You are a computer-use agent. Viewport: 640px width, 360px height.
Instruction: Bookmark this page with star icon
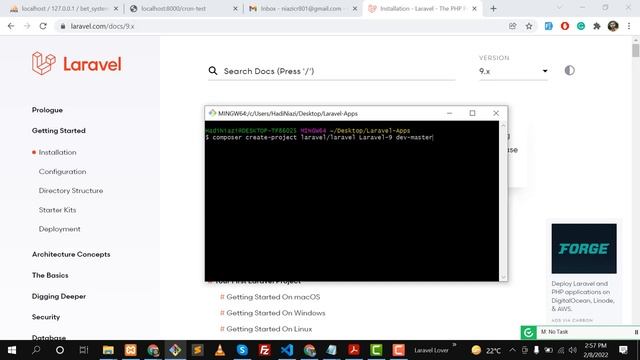pyautogui.click(x=529, y=26)
